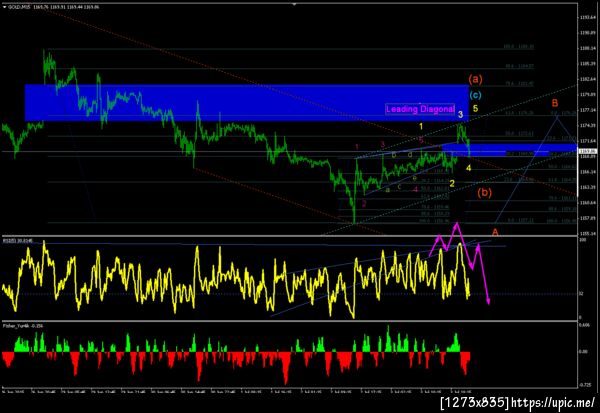Screen dimensions: 600x413
Task: Select the yellow '2' wave label
Action: [452, 184]
